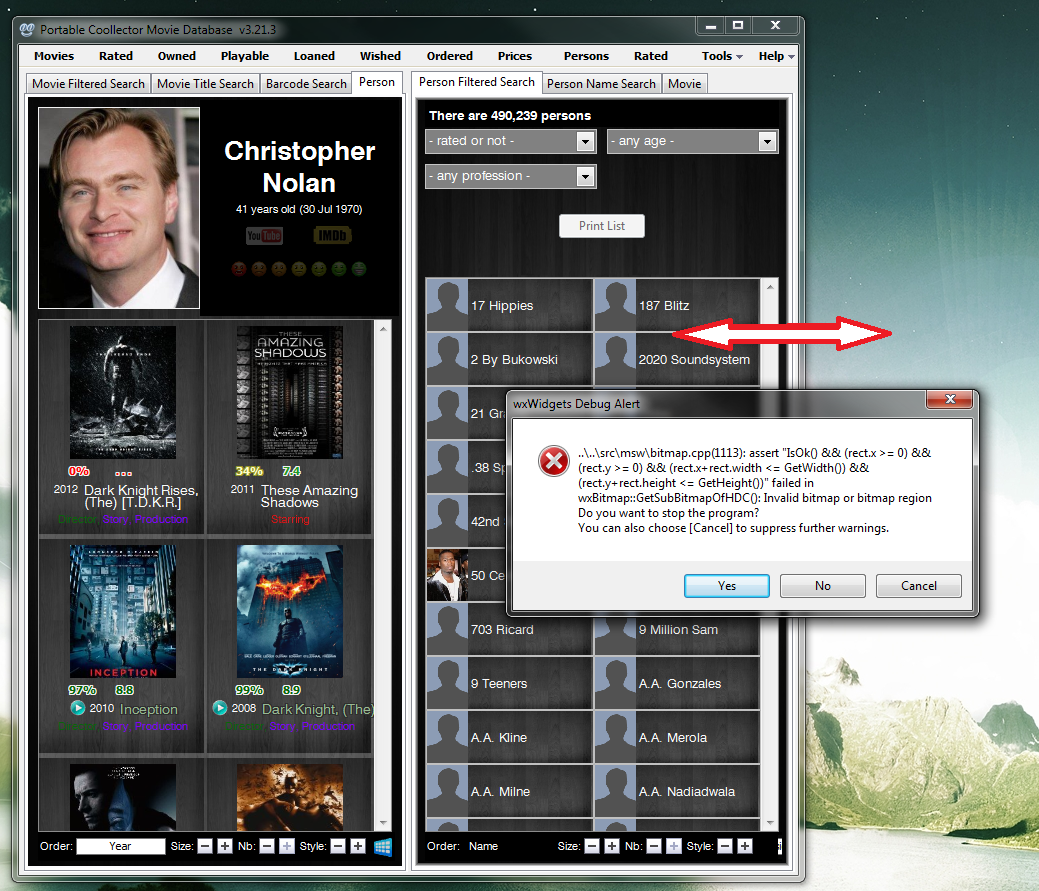This screenshot has width=1039, height=891.
Task: Click the Order value Name in persons panel
Action: 483,846
